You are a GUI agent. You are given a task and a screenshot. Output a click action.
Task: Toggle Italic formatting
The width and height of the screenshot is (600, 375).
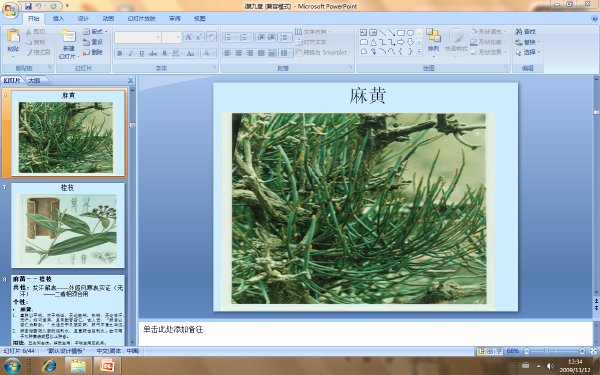(130, 54)
